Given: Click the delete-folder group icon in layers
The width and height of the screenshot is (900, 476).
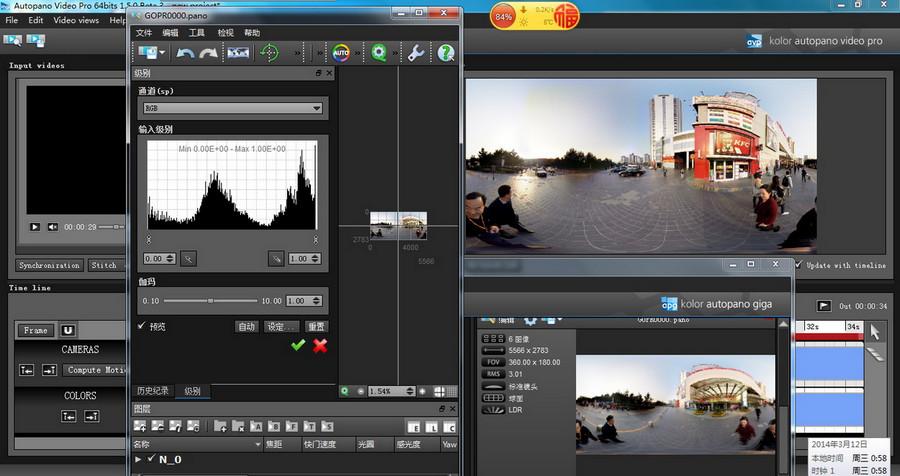Looking at the screenshot, I should pos(238,426).
